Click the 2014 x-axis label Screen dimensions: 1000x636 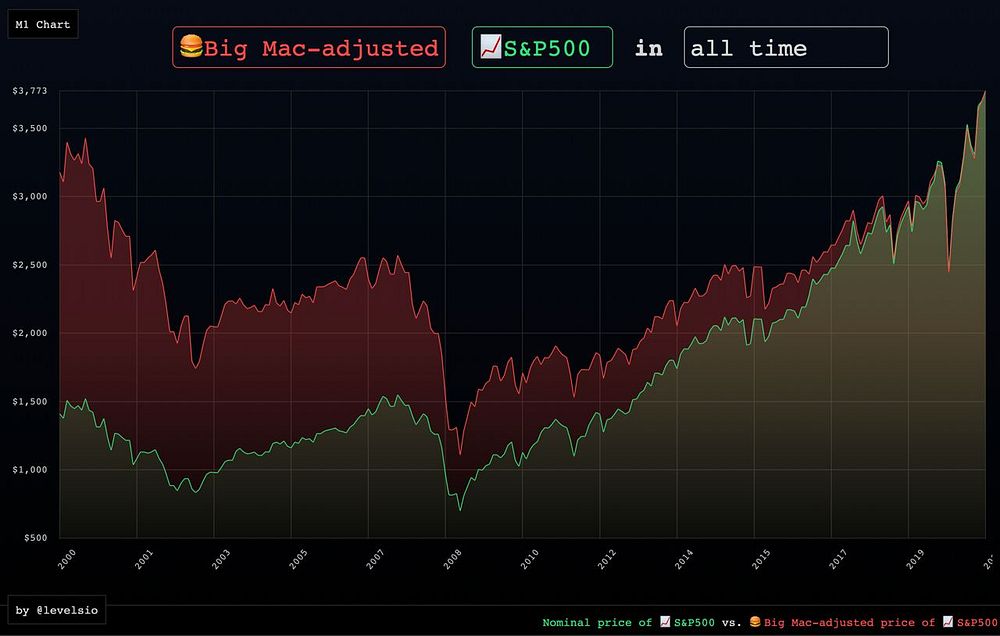pyautogui.click(x=684, y=559)
